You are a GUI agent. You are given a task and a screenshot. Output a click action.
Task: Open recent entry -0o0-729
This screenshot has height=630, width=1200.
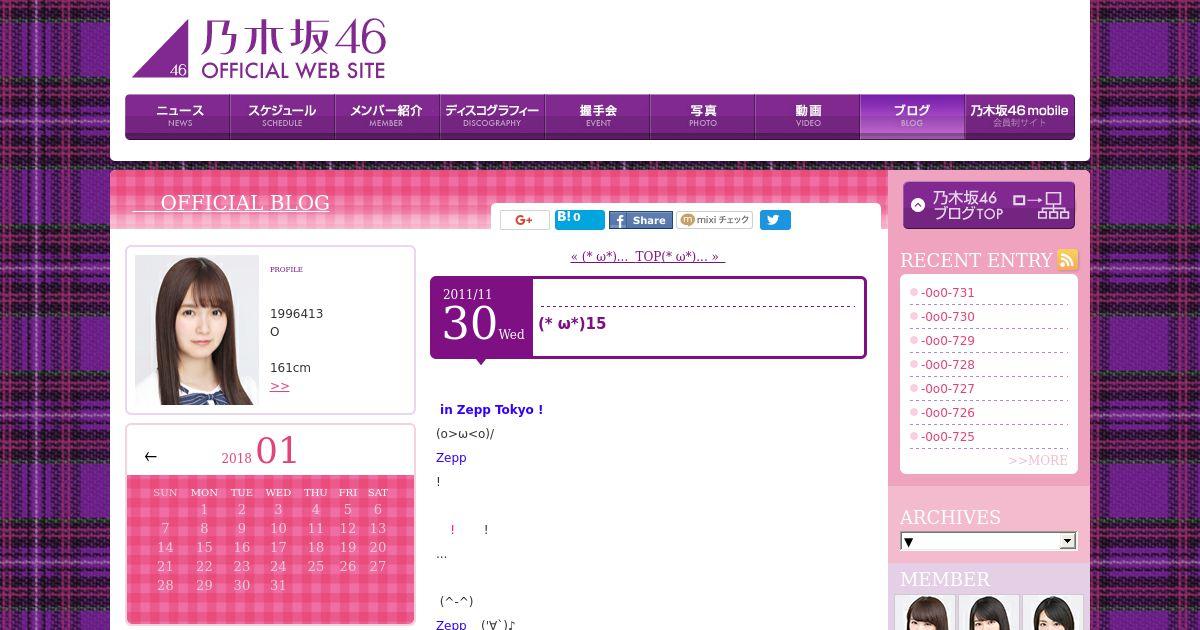pyautogui.click(x=948, y=341)
